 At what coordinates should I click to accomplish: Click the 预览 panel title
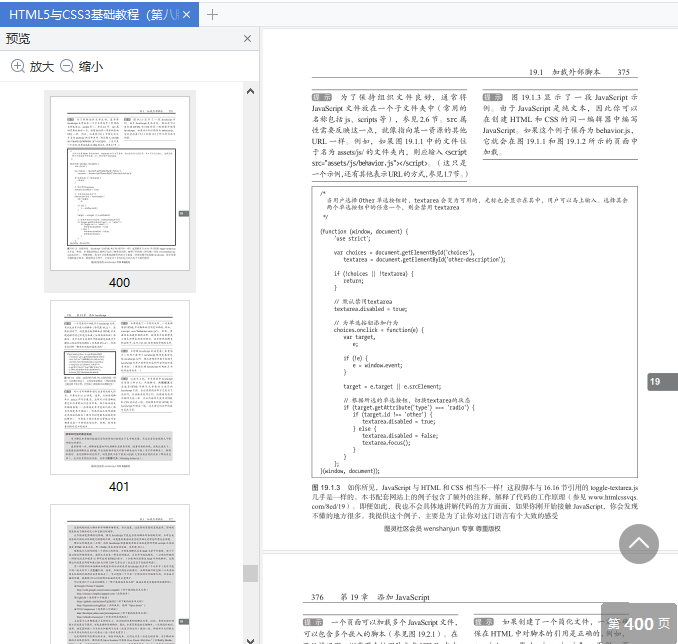(18, 38)
